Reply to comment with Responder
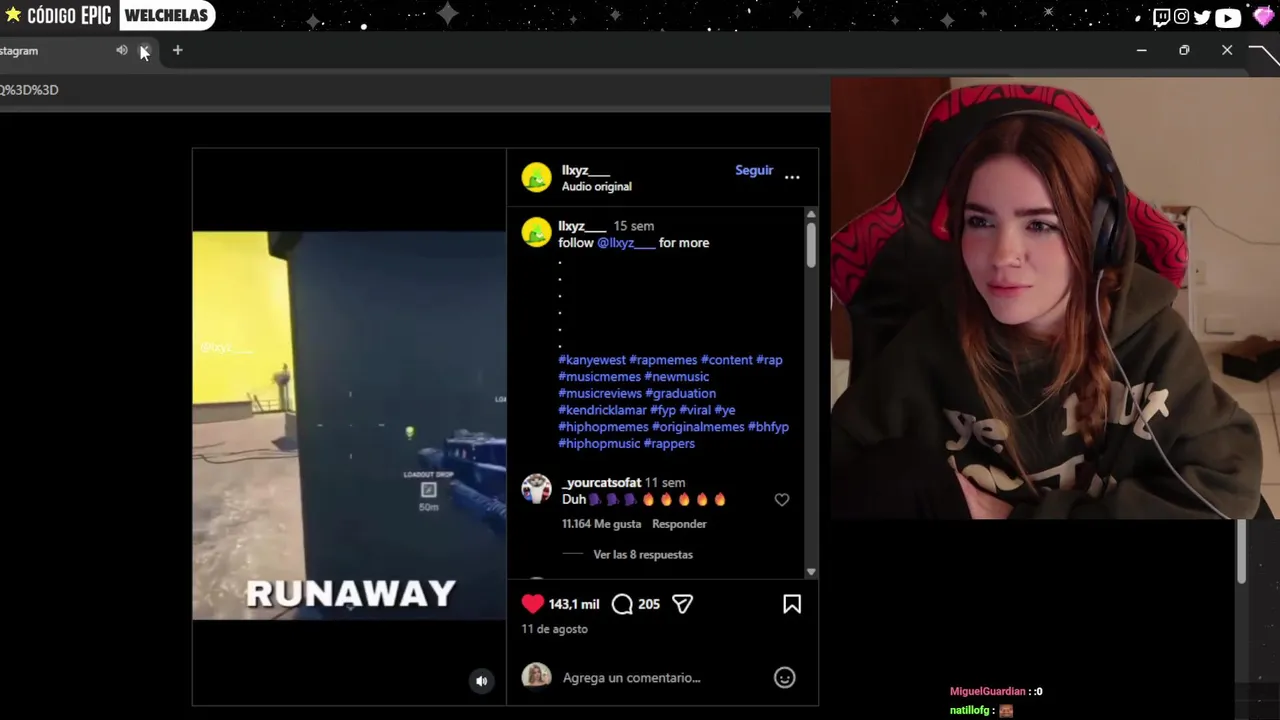Viewport: 1280px width, 720px height. (679, 524)
